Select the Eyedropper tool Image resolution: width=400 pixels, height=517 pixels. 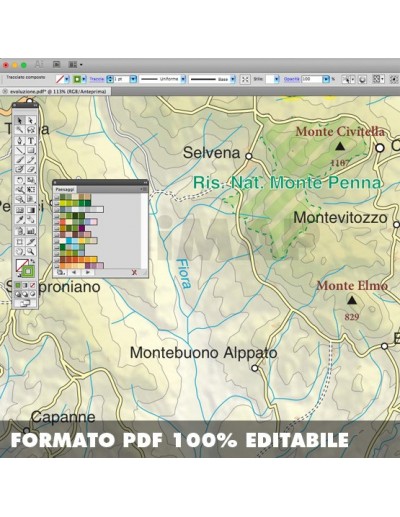coord(20,220)
